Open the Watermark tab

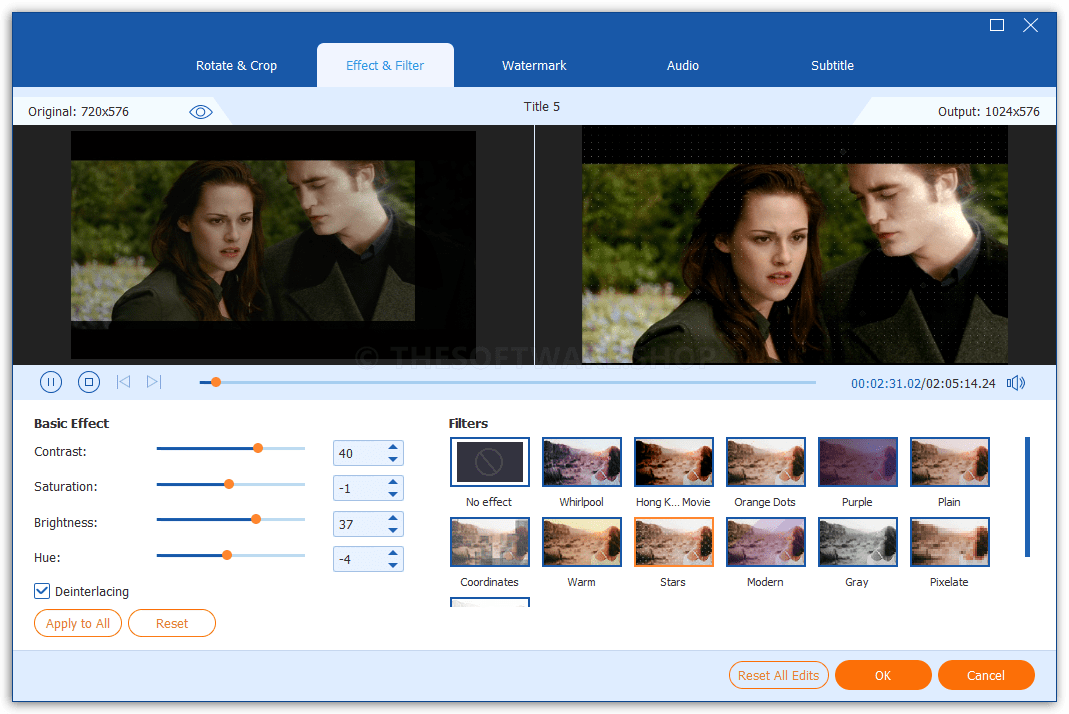pyautogui.click(x=534, y=65)
